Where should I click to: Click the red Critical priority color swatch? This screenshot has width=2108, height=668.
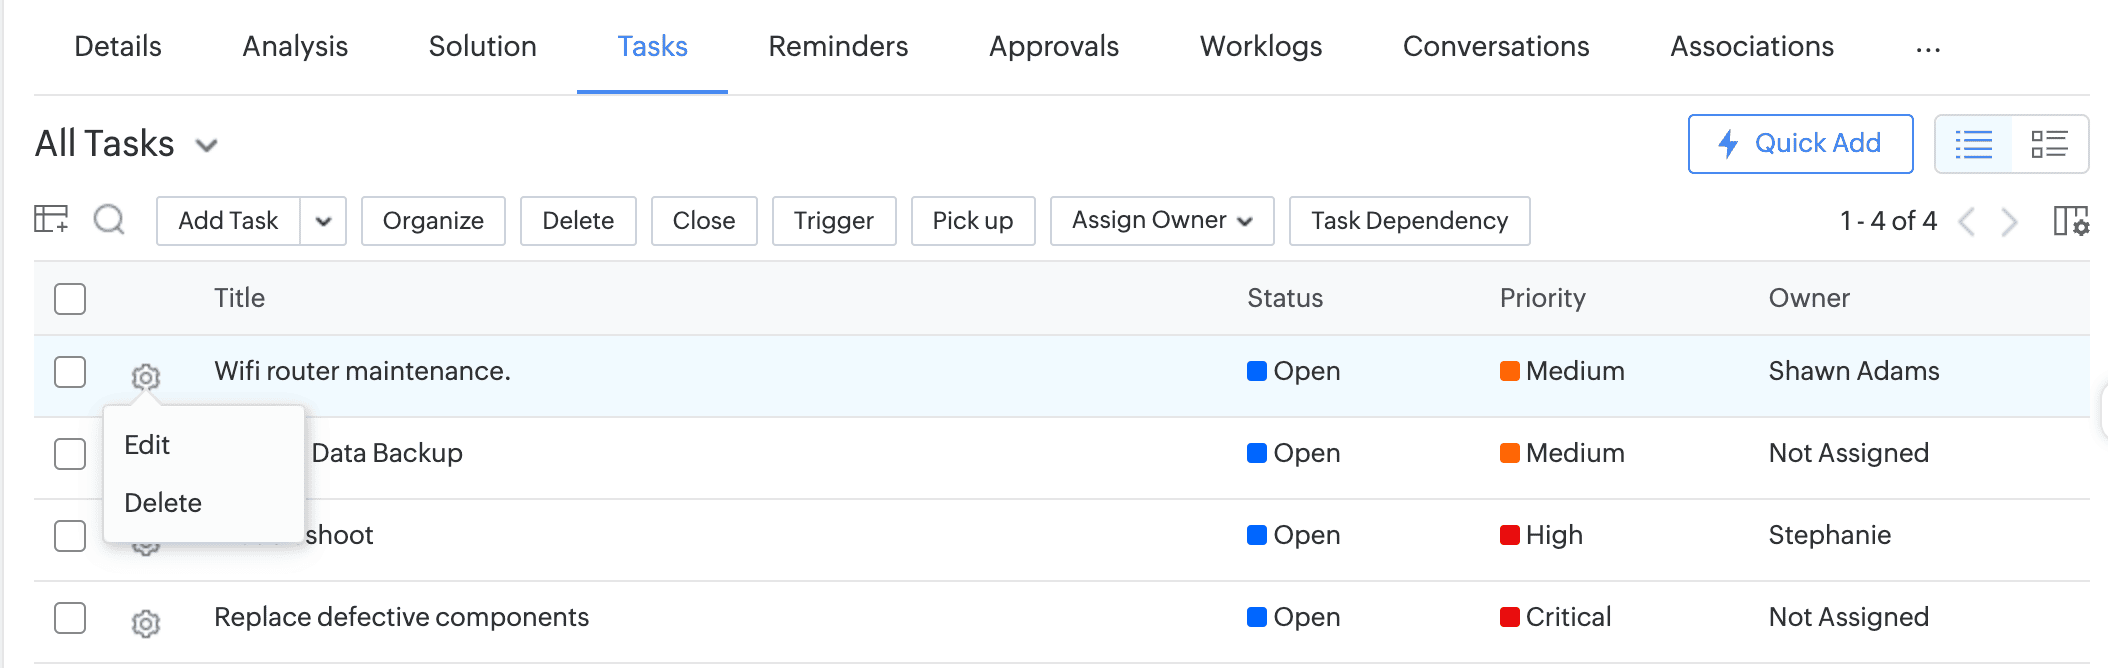tap(1509, 617)
